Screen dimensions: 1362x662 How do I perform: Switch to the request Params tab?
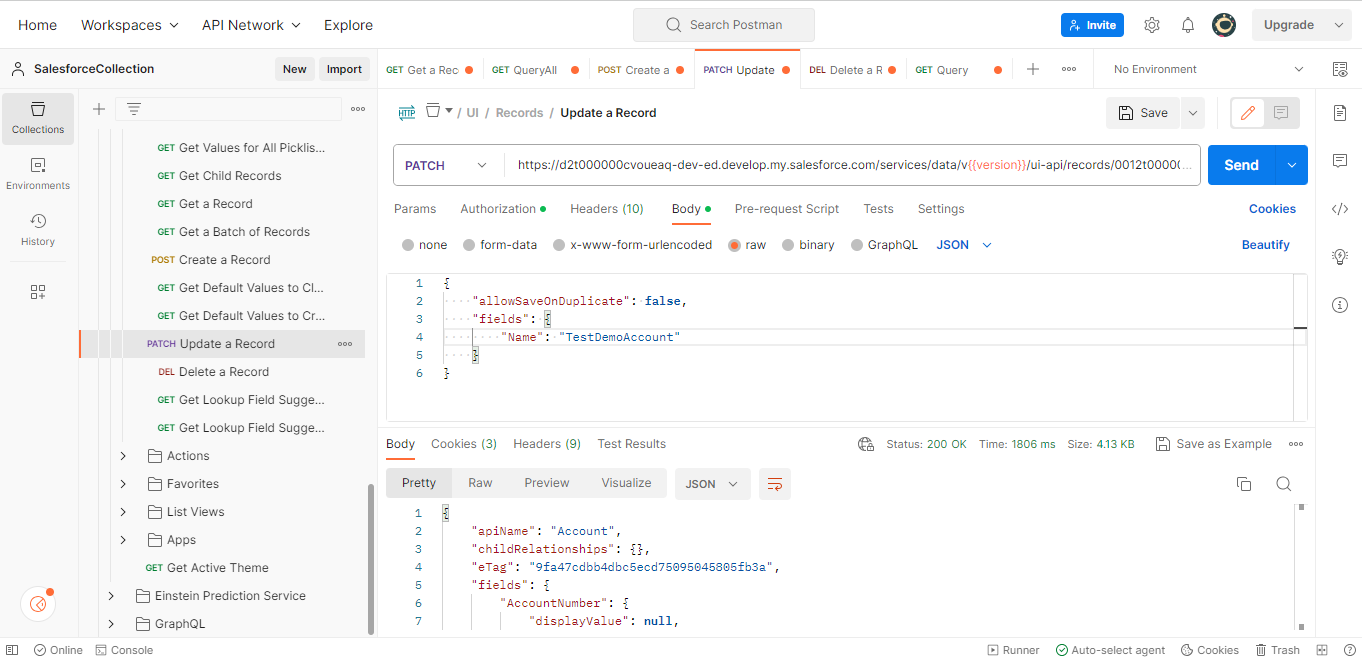pyautogui.click(x=415, y=209)
